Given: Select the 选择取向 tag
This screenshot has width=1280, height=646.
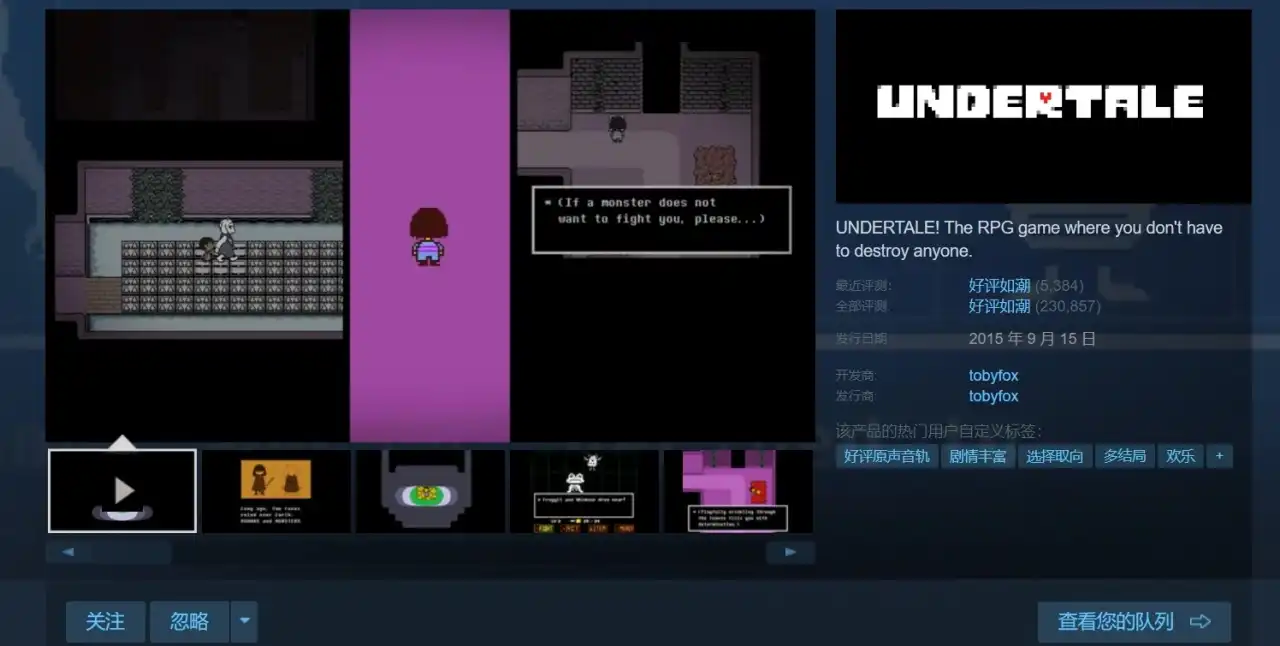Looking at the screenshot, I should (x=1055, y=456).
